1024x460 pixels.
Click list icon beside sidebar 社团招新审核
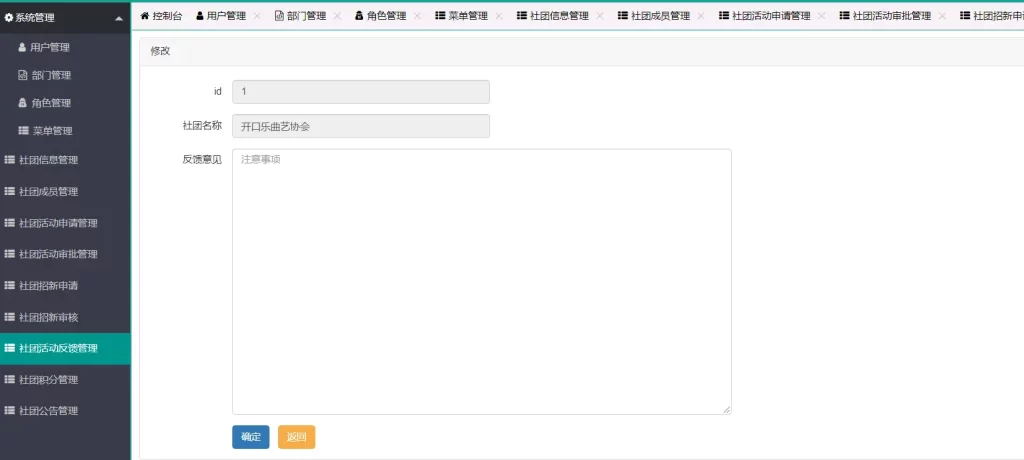coord(9,316)
